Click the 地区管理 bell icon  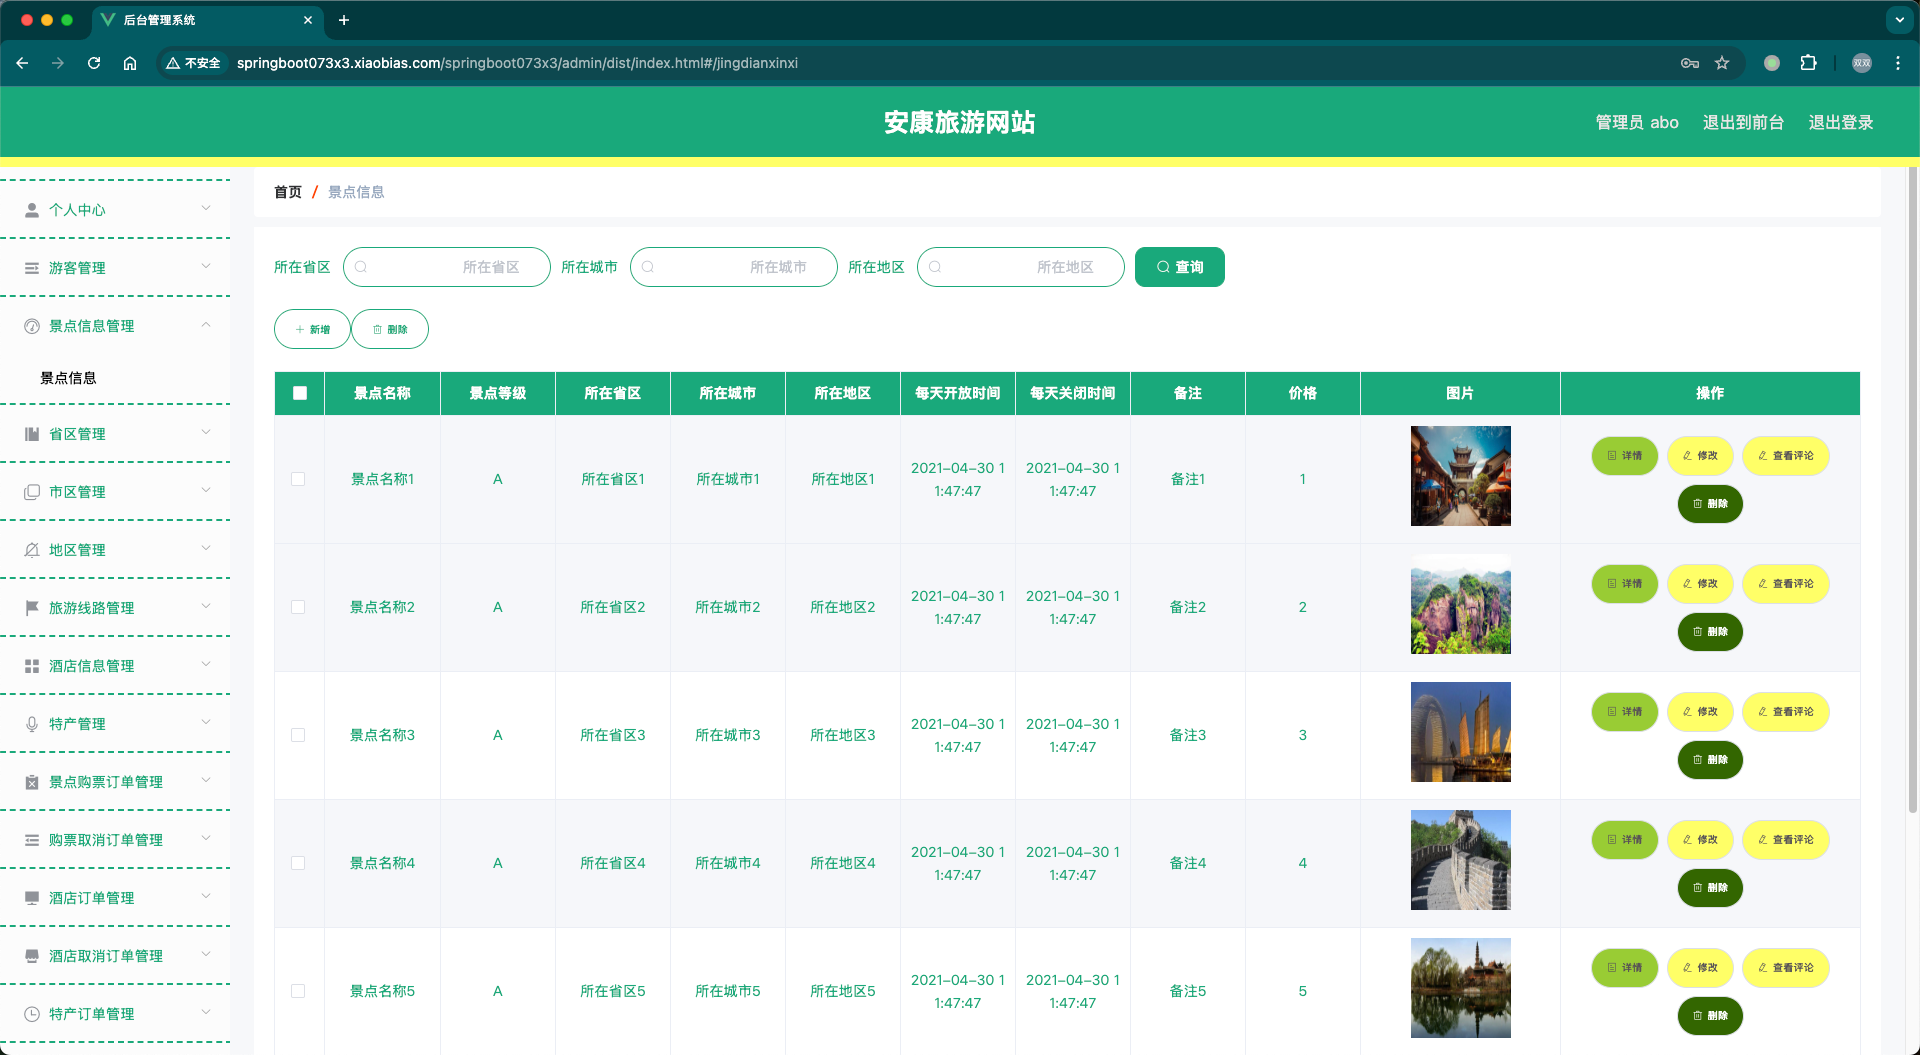tap(32, 550)
